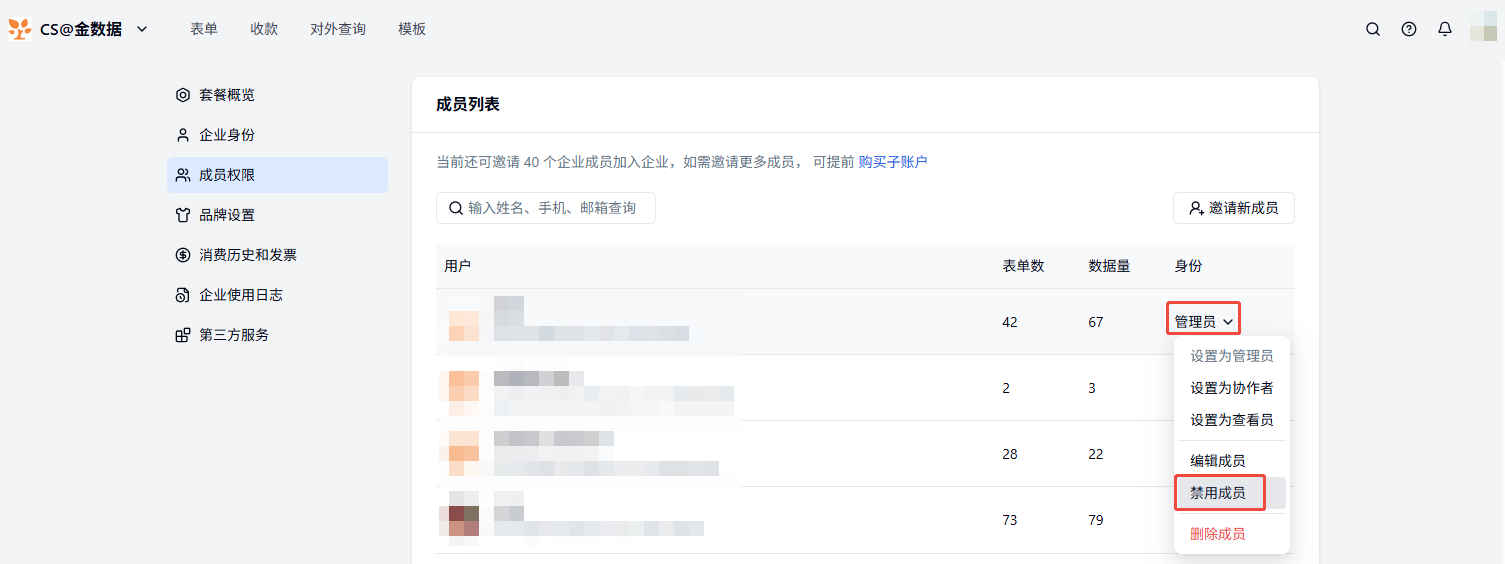Open the help question mark icon
This screenshot has height=564, width=1505.
1409,29
